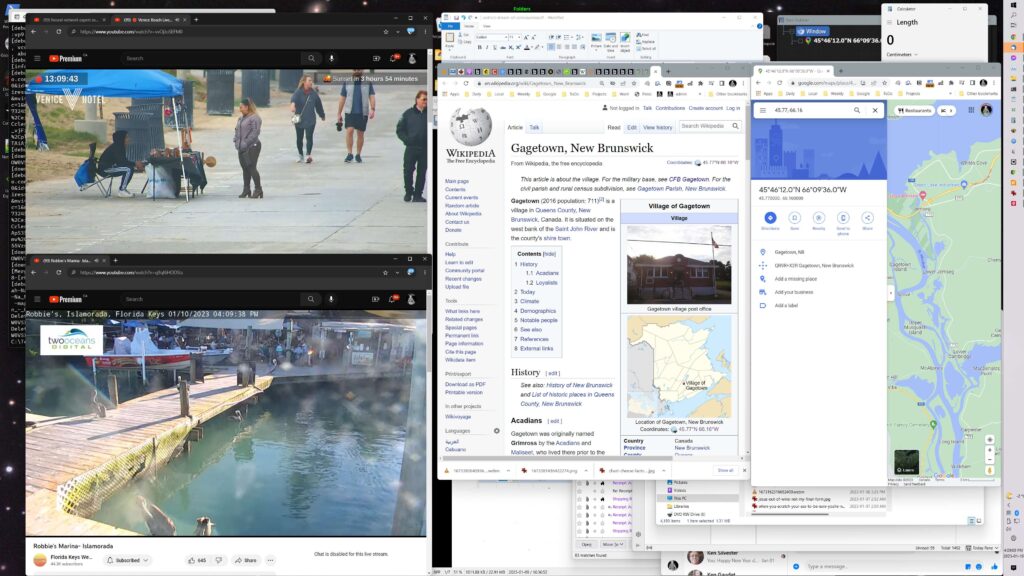Image resolution: width=1024 pixels, height=576 pixels.
Task: Click the Share button under Robbie's Marina video
Action: 245,560
